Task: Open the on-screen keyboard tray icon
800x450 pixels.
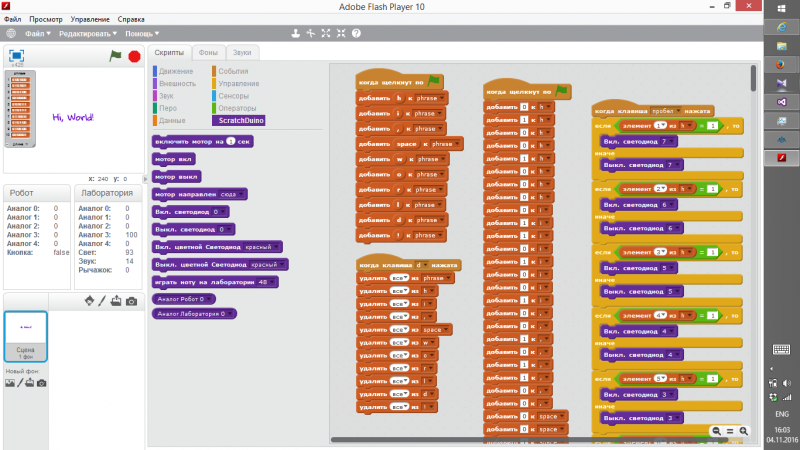Action: [781, 349]
